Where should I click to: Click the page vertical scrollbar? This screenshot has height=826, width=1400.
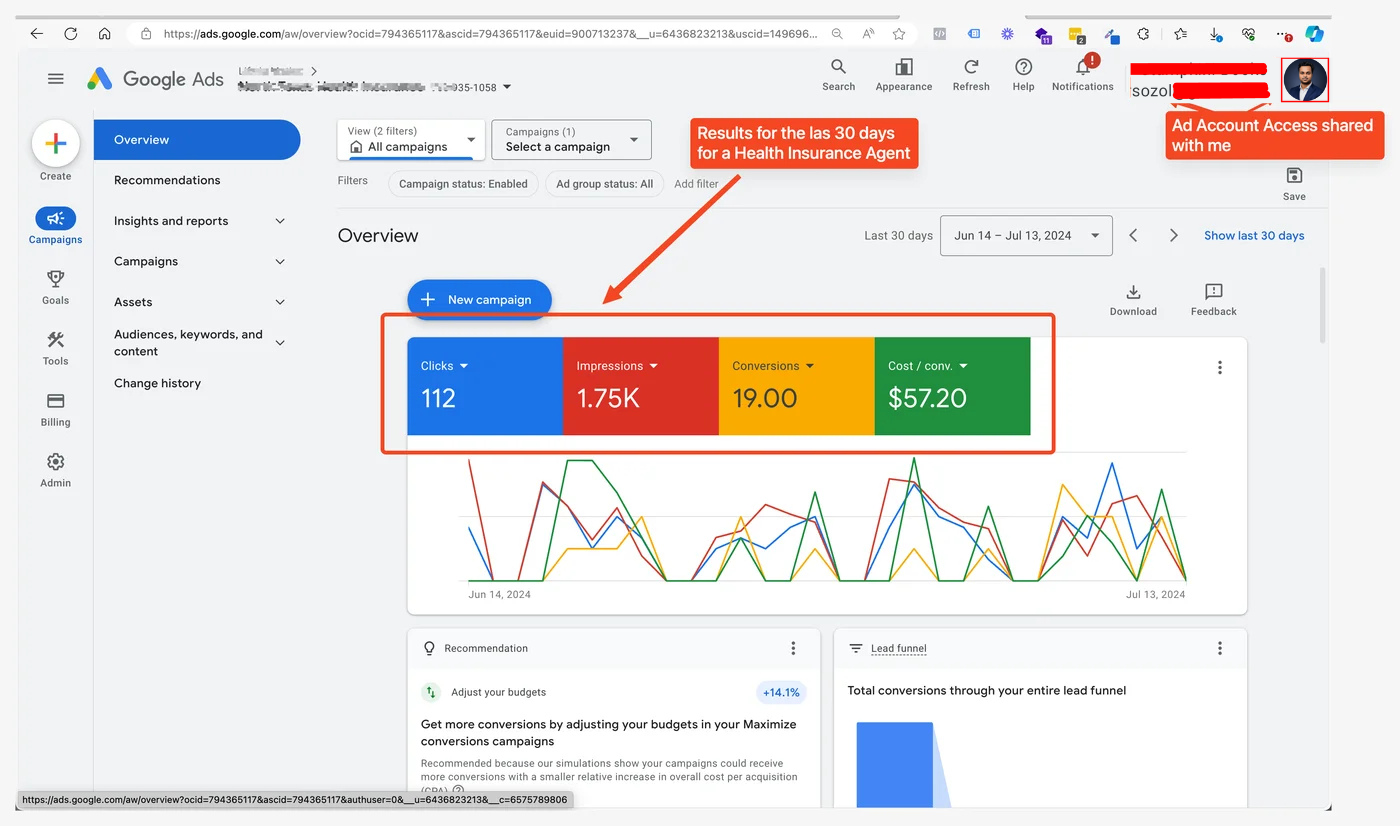click(x=1324, y=305)
